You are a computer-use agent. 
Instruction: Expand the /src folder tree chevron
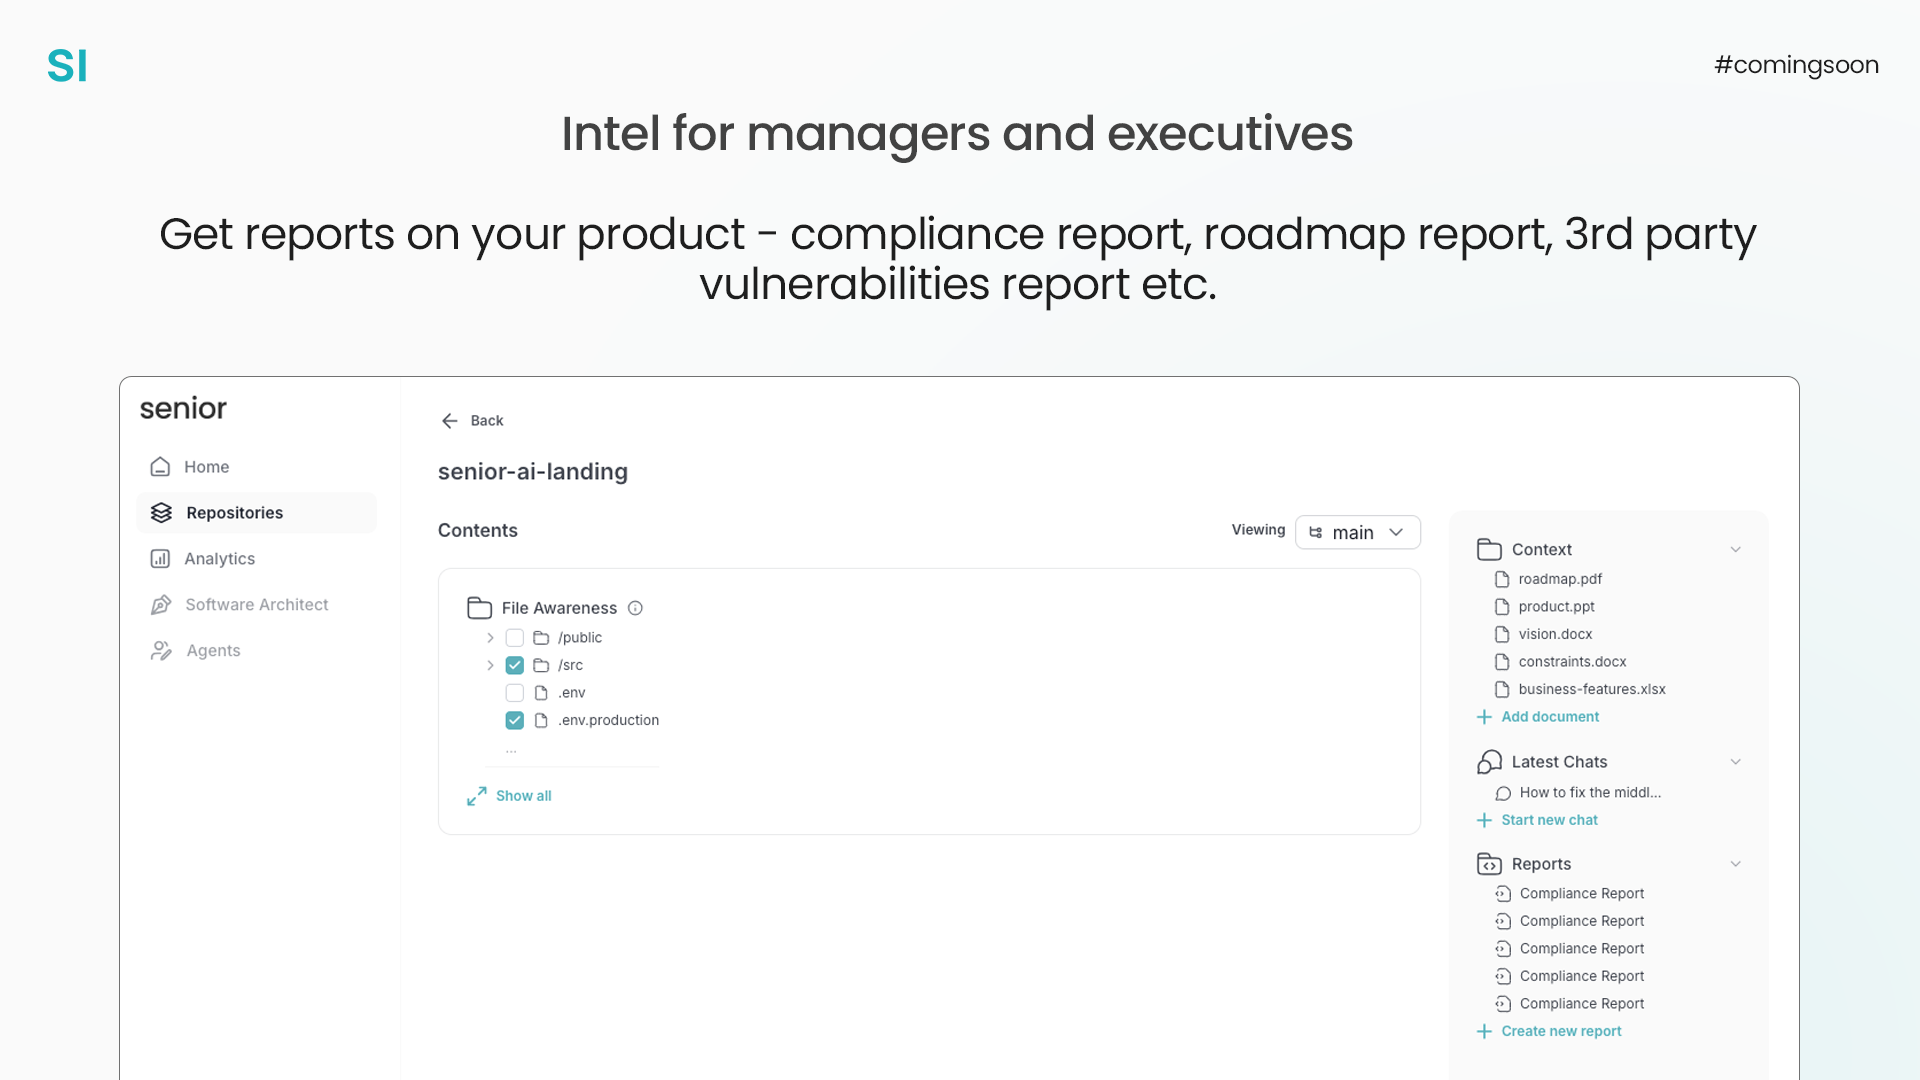(x=490, y=665)
